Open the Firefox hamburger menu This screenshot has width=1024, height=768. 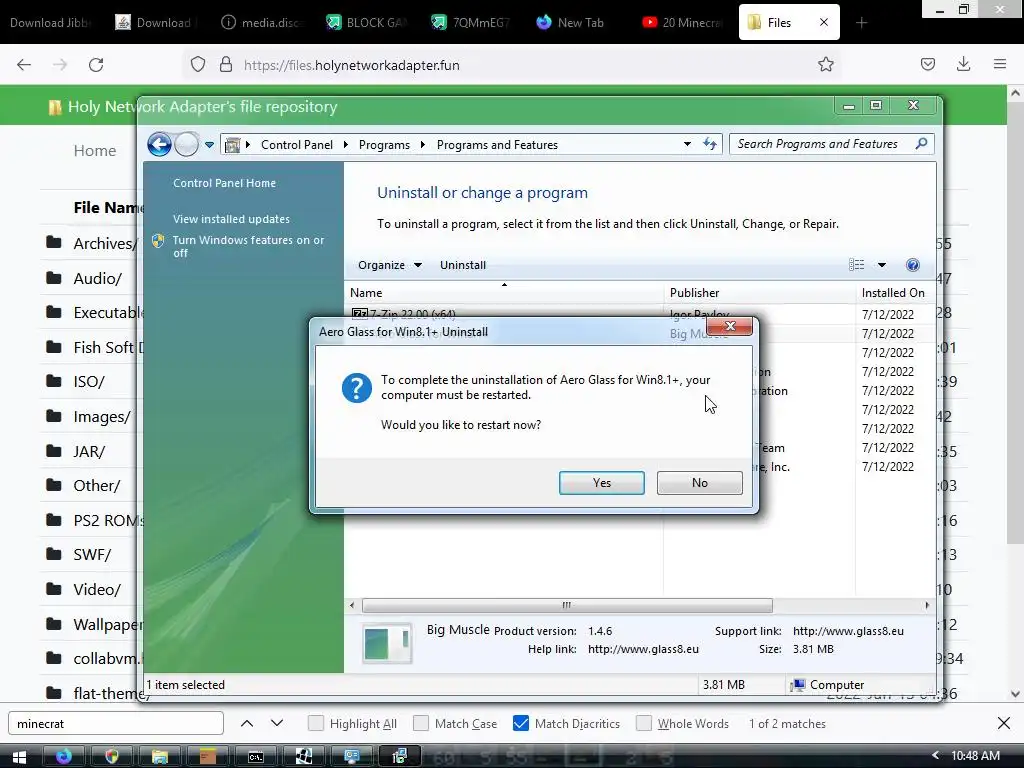(1000, 64)
